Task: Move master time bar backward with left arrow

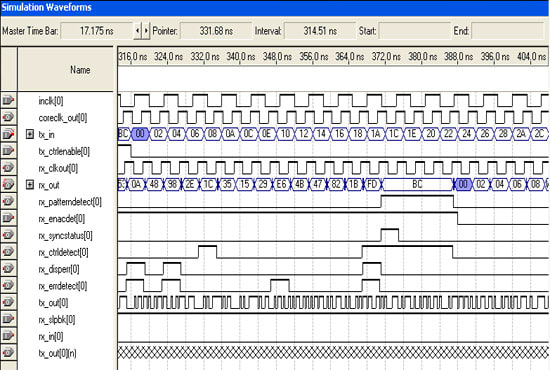Action: pyautogui.click(x=138, y=31)
